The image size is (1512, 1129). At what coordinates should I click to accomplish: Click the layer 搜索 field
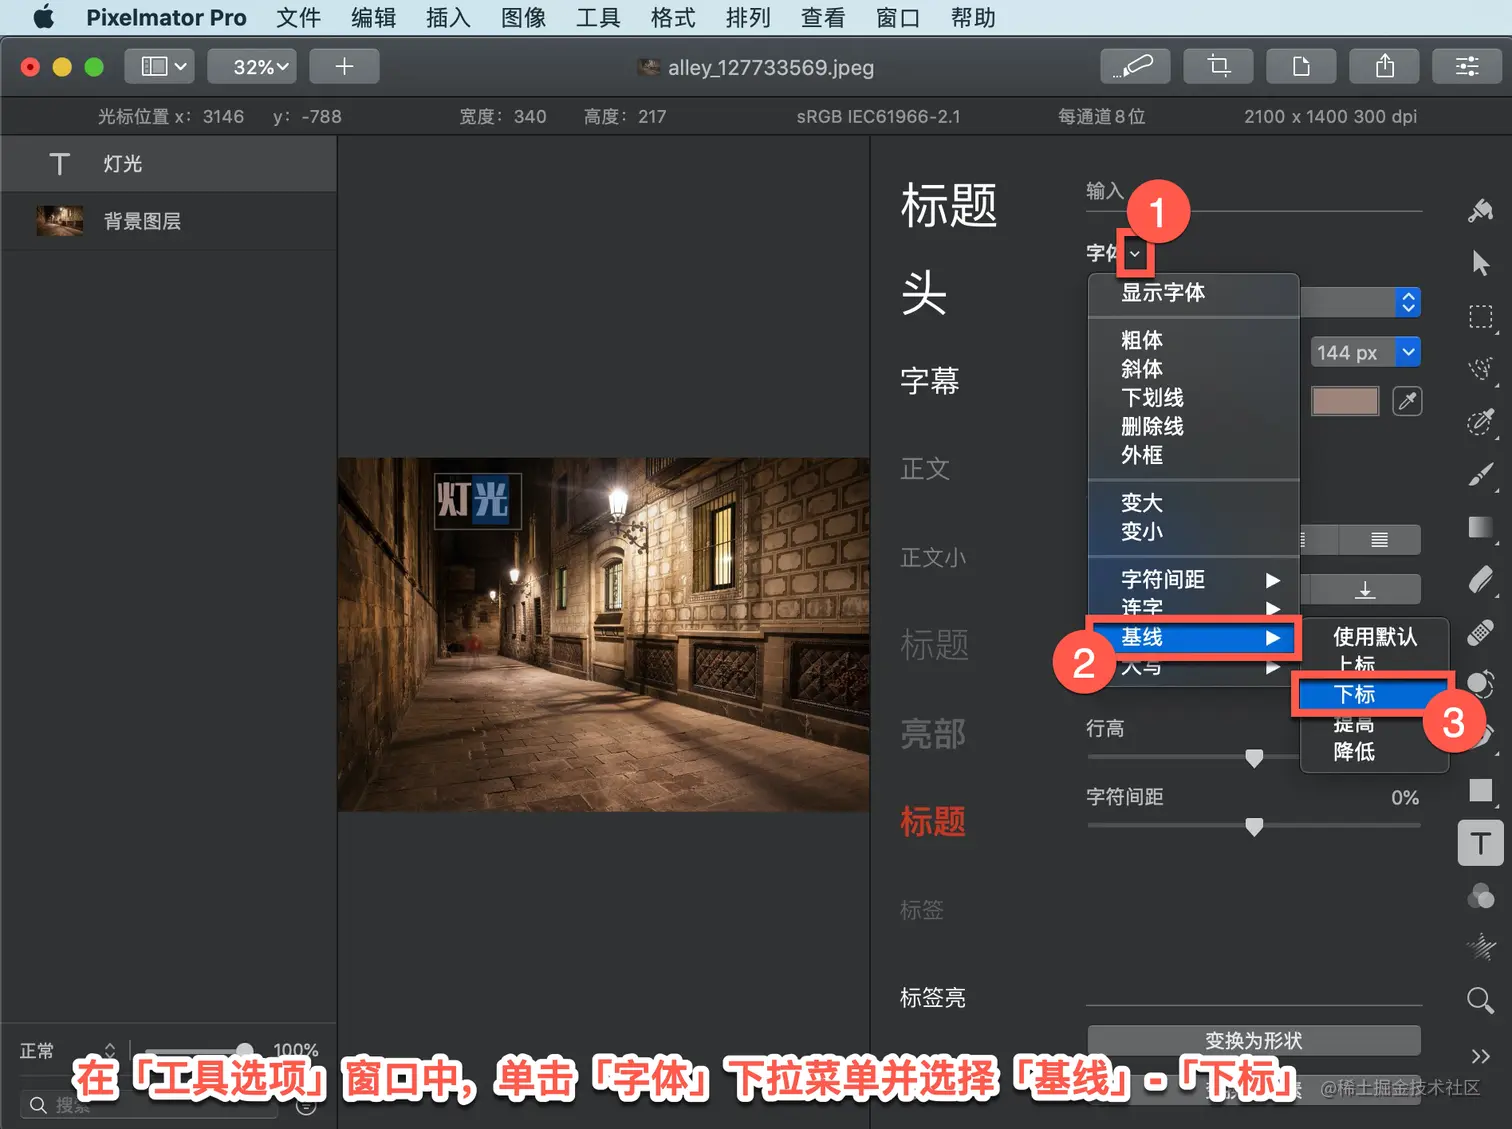tap(150, 1105)
